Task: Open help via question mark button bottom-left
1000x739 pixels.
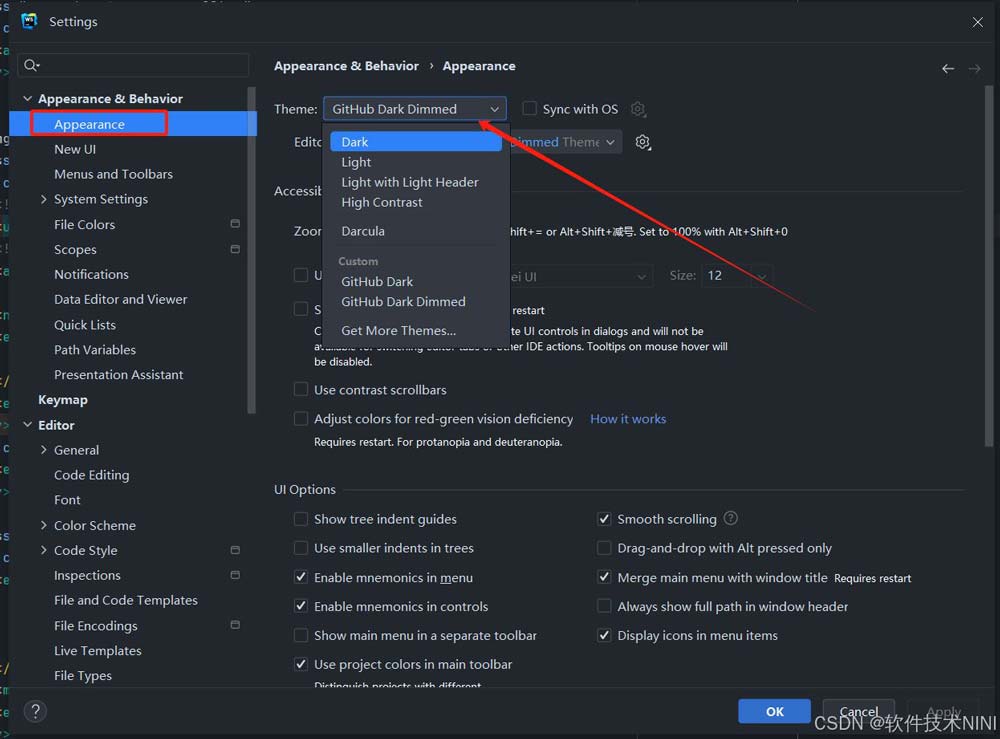Action: click(35, 711)
